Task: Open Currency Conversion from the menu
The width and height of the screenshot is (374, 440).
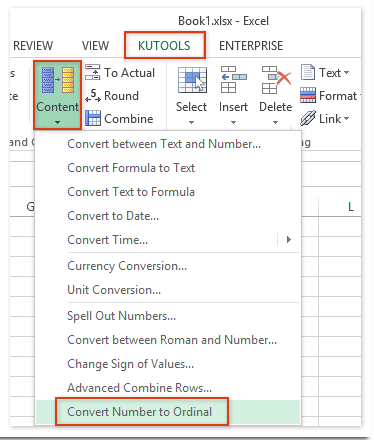Action: 168,266
